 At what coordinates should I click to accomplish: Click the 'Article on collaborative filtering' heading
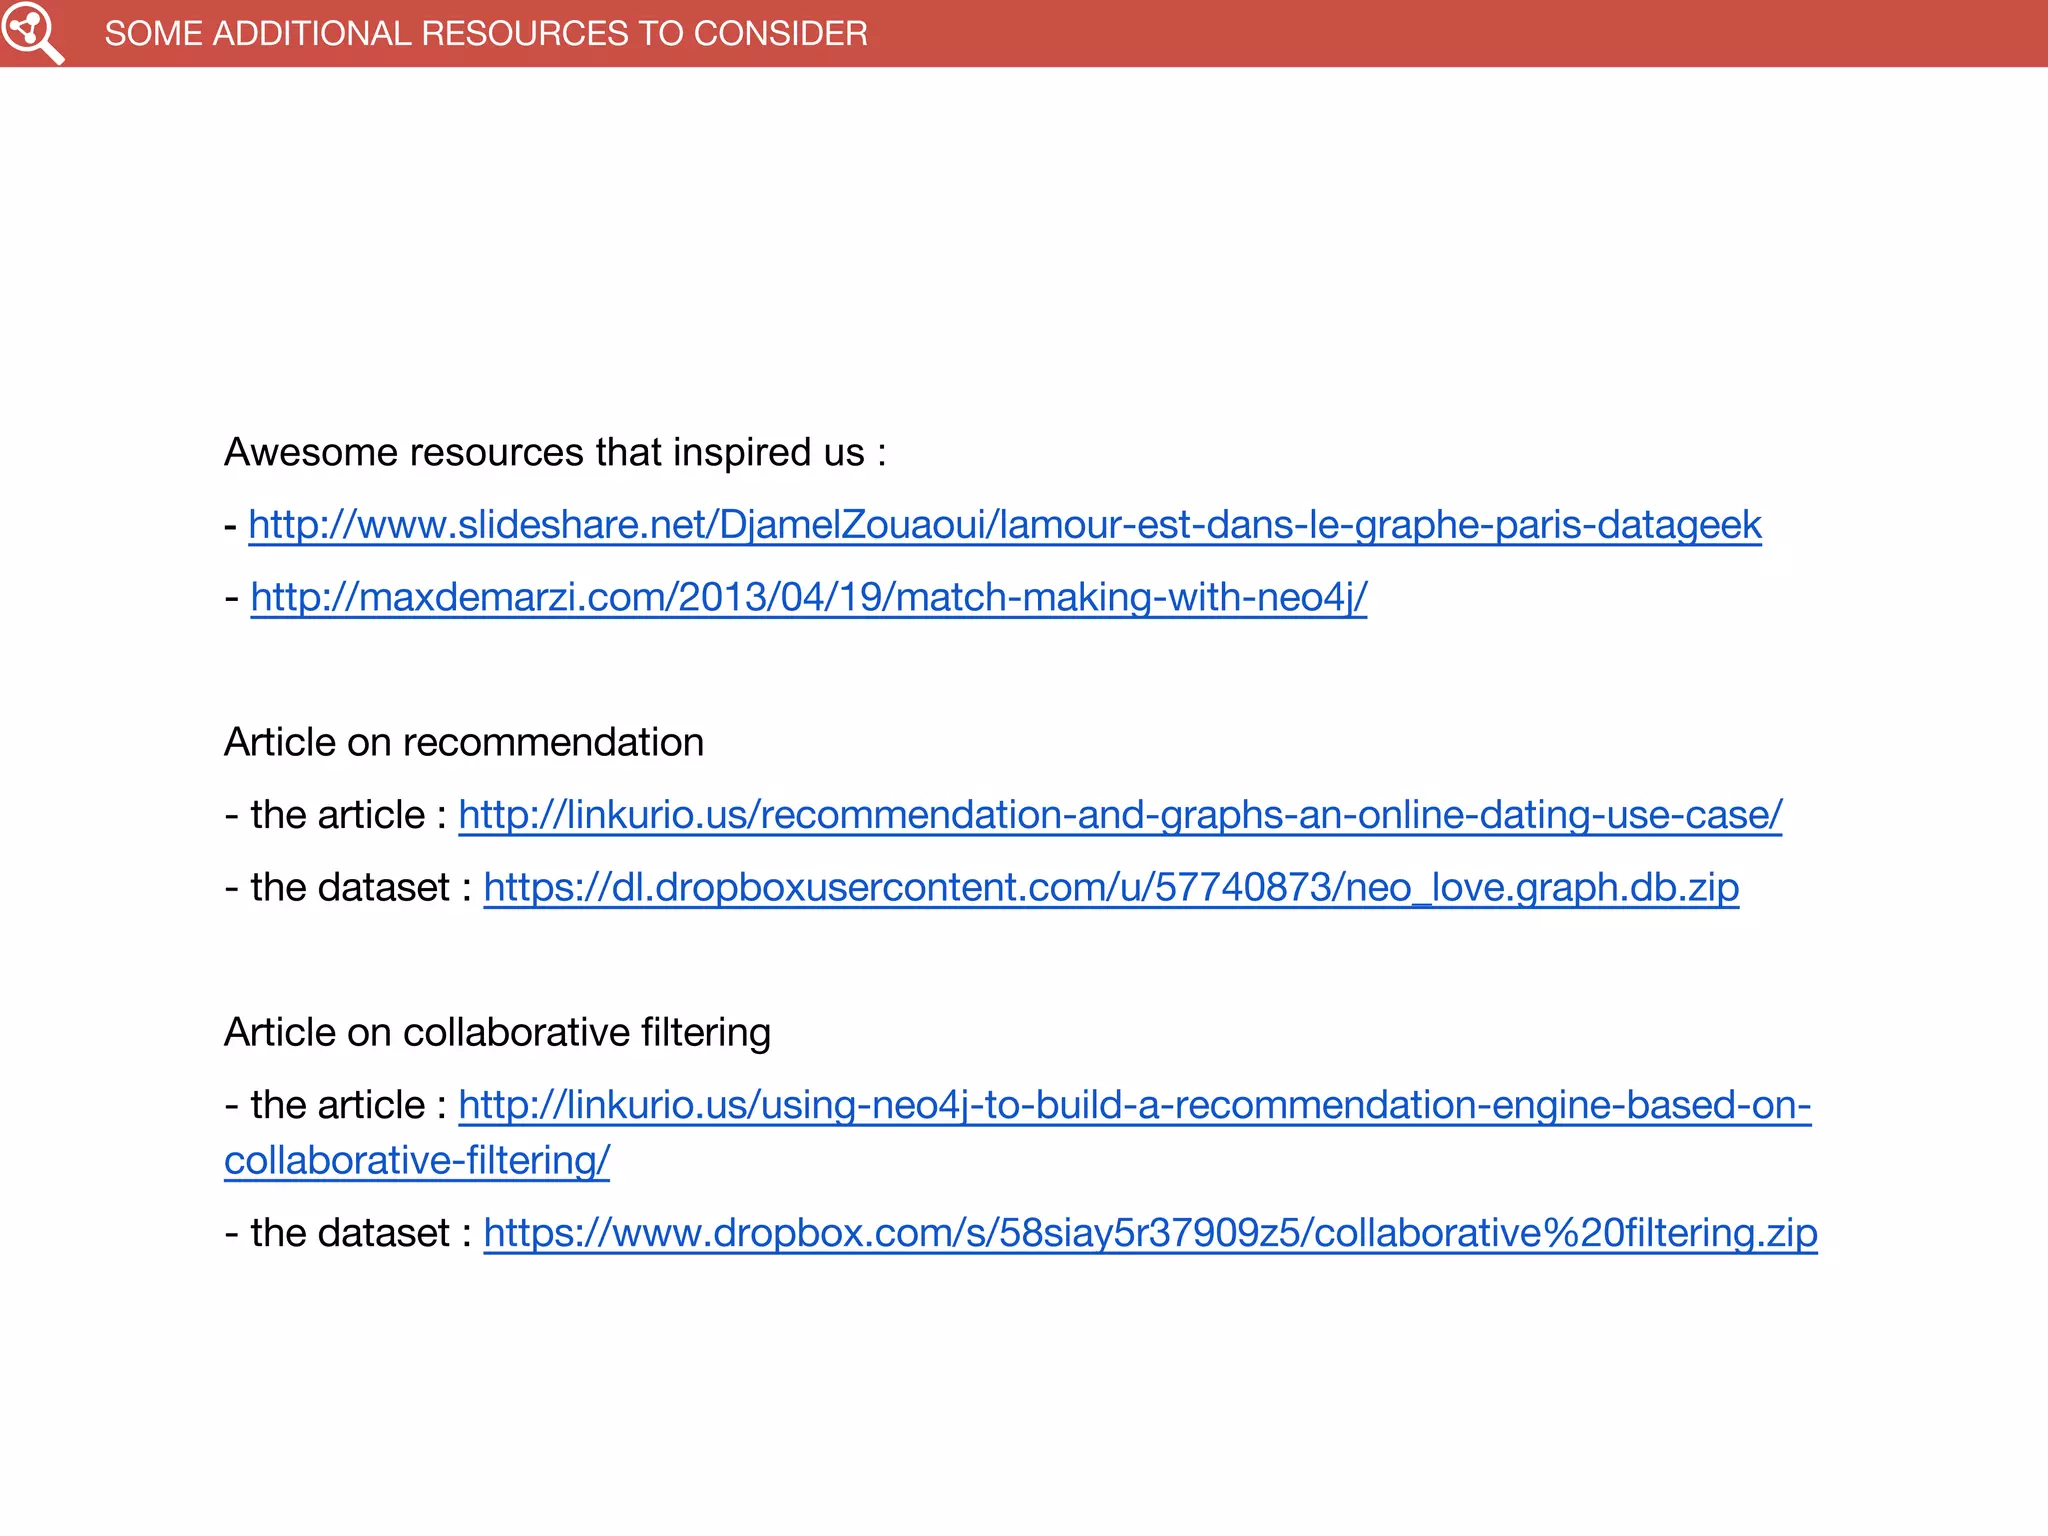coord(497,1033)
